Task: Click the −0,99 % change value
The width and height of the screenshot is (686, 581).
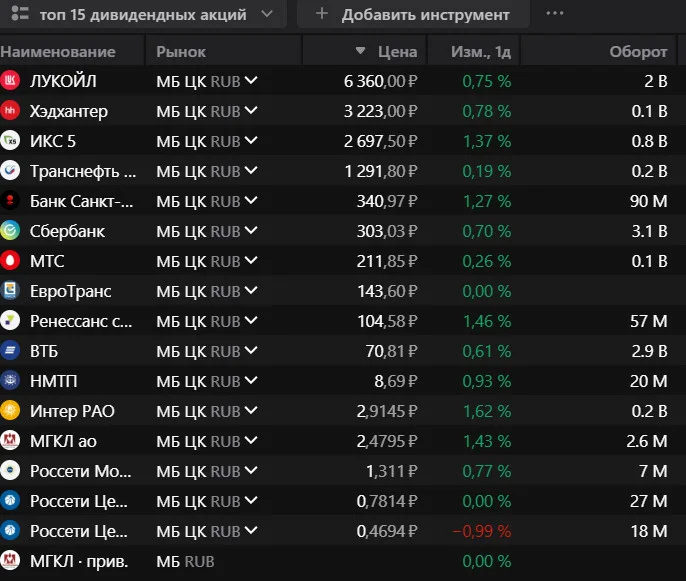Action: click(482, 531)
